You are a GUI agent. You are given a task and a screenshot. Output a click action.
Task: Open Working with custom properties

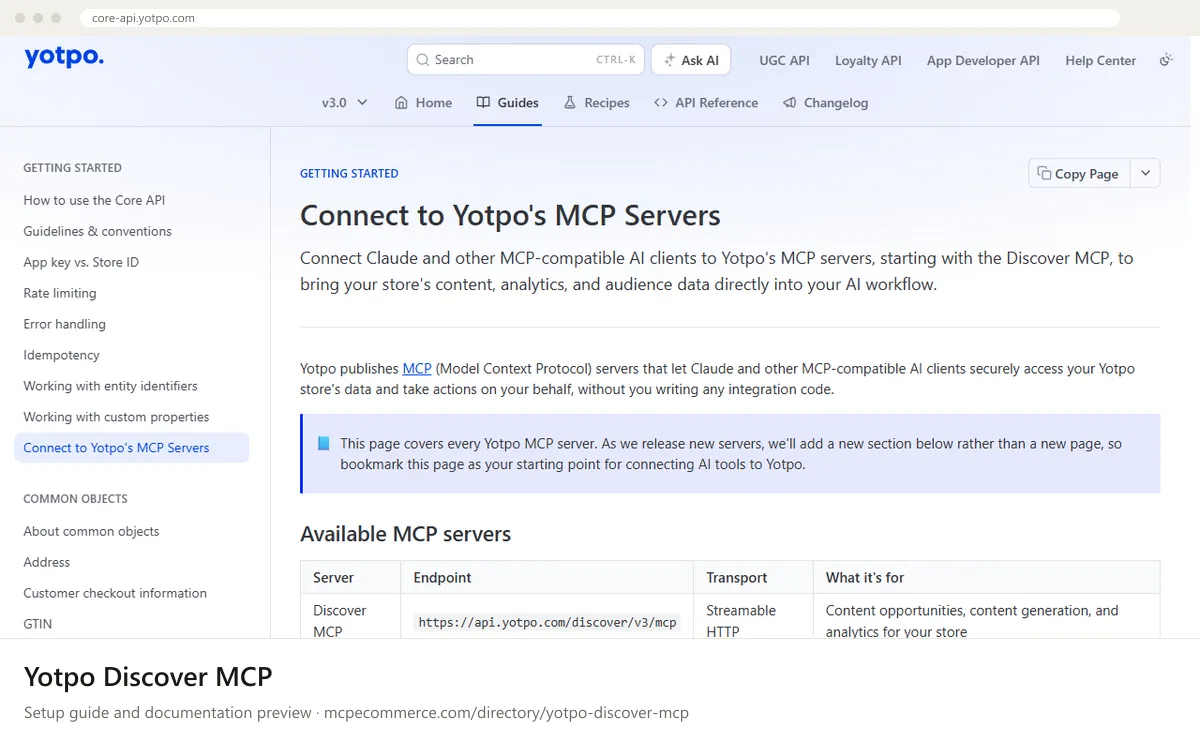(116, 417)
